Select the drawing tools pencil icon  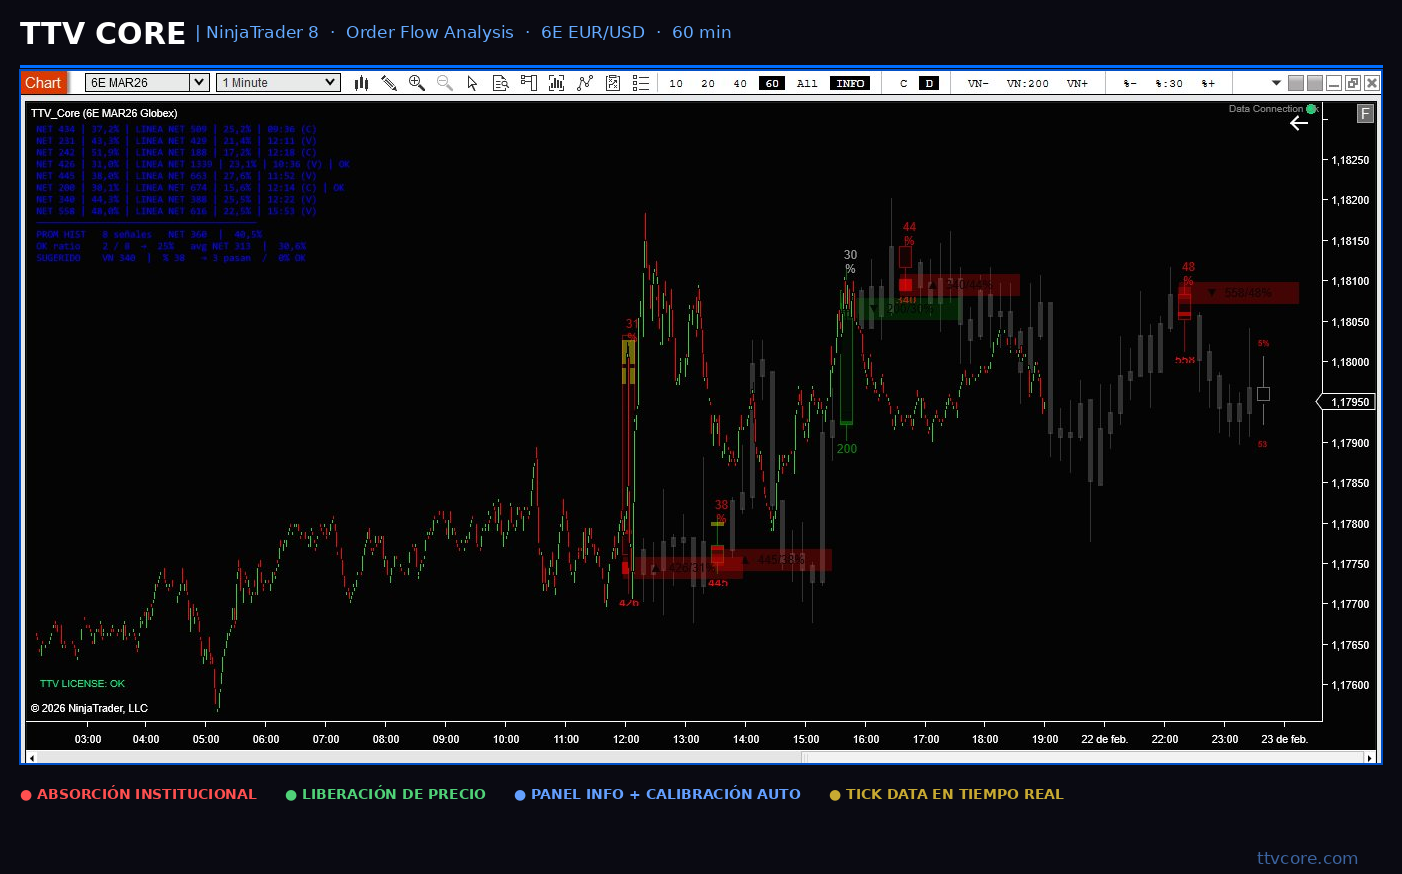click(389, 83)
